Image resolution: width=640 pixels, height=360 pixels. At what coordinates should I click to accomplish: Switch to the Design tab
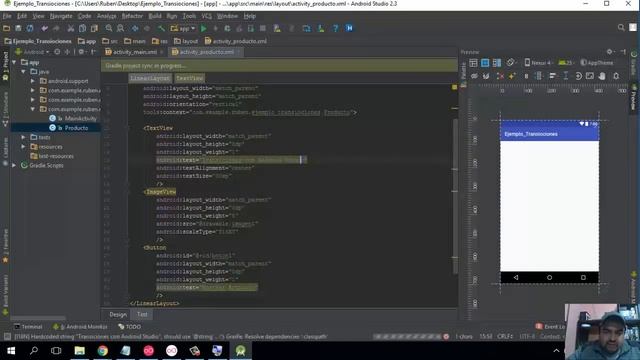tap(118, 314)
